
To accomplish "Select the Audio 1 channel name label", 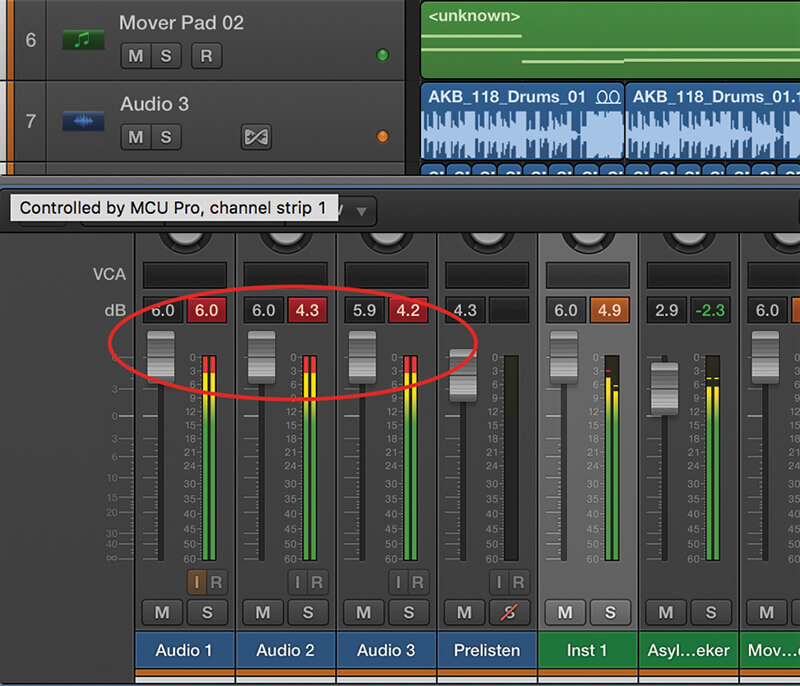I will tap(184, 650).
